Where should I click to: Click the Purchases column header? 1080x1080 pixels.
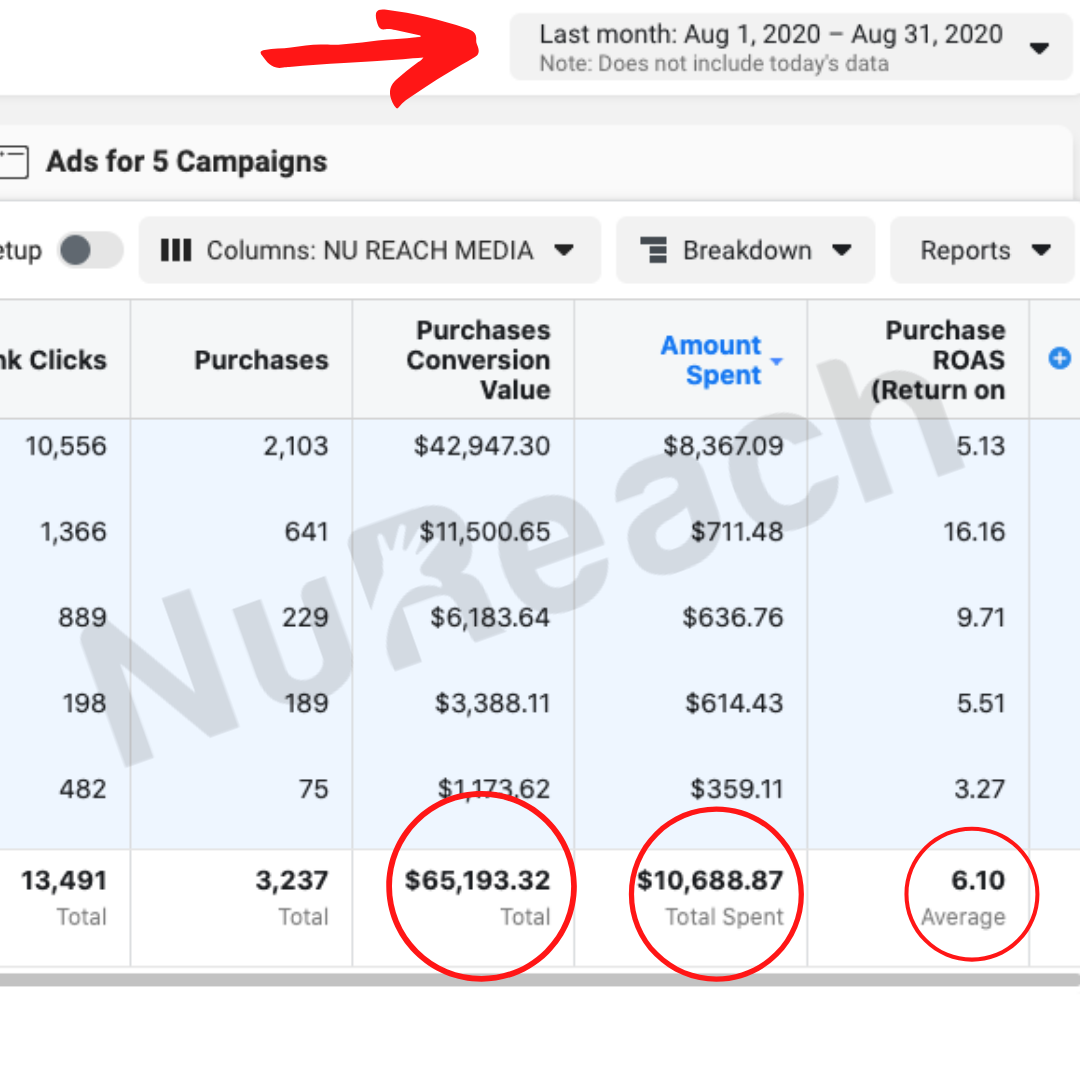click(x=261, y=360)
